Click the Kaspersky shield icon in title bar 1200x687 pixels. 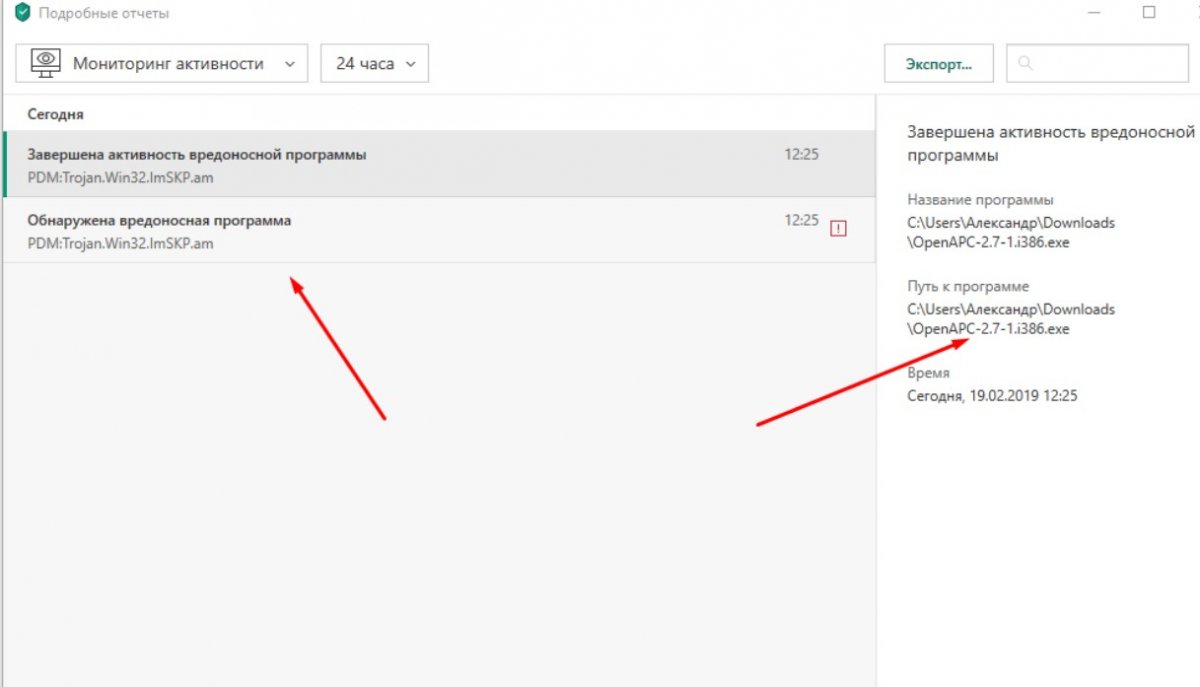tap(22, 13)
